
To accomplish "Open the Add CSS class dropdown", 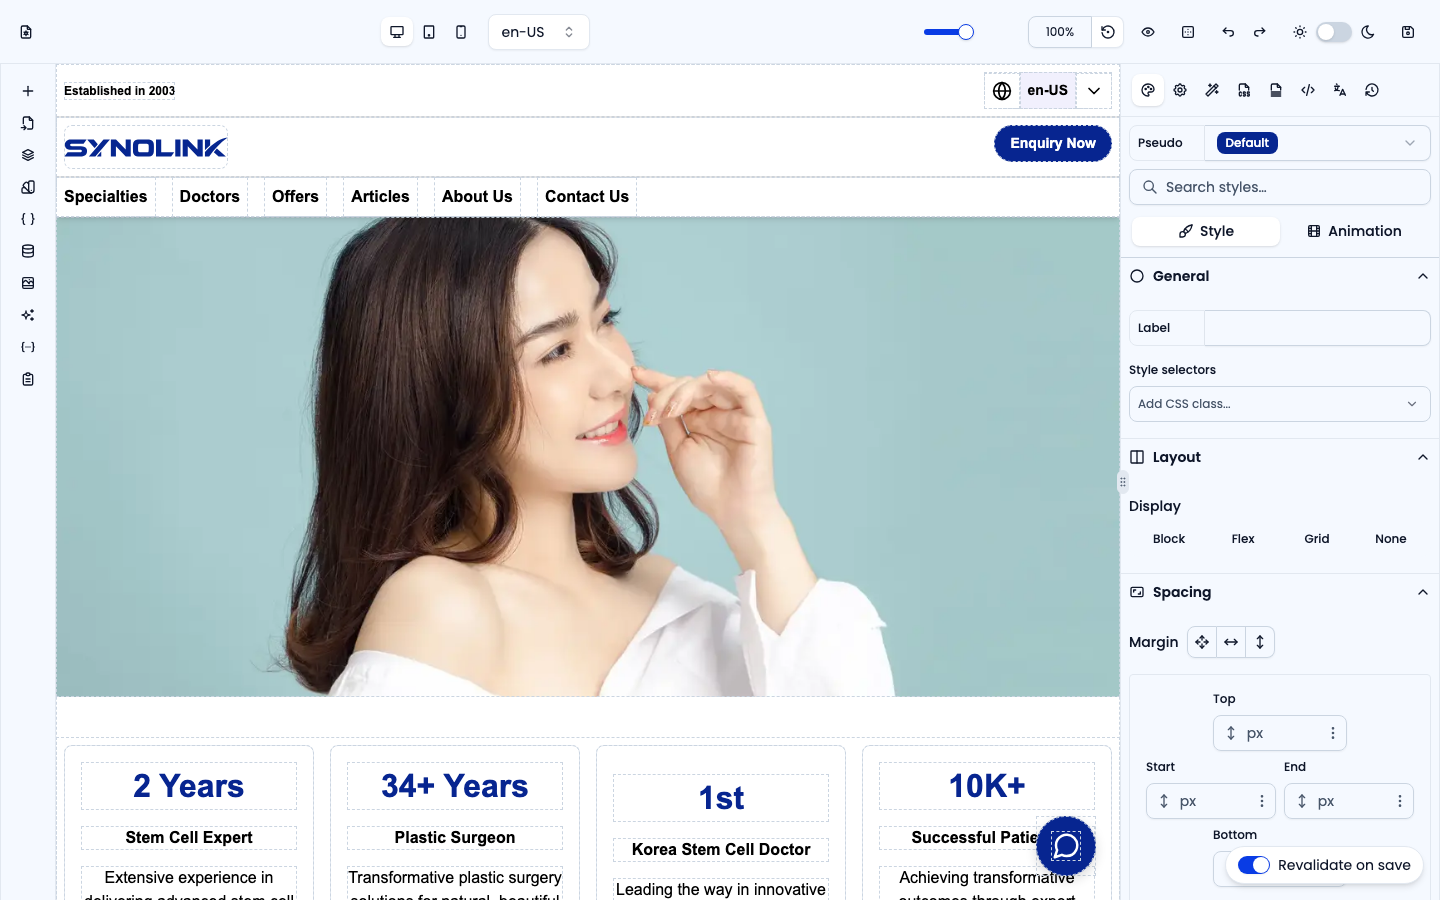I will 1280,404.
